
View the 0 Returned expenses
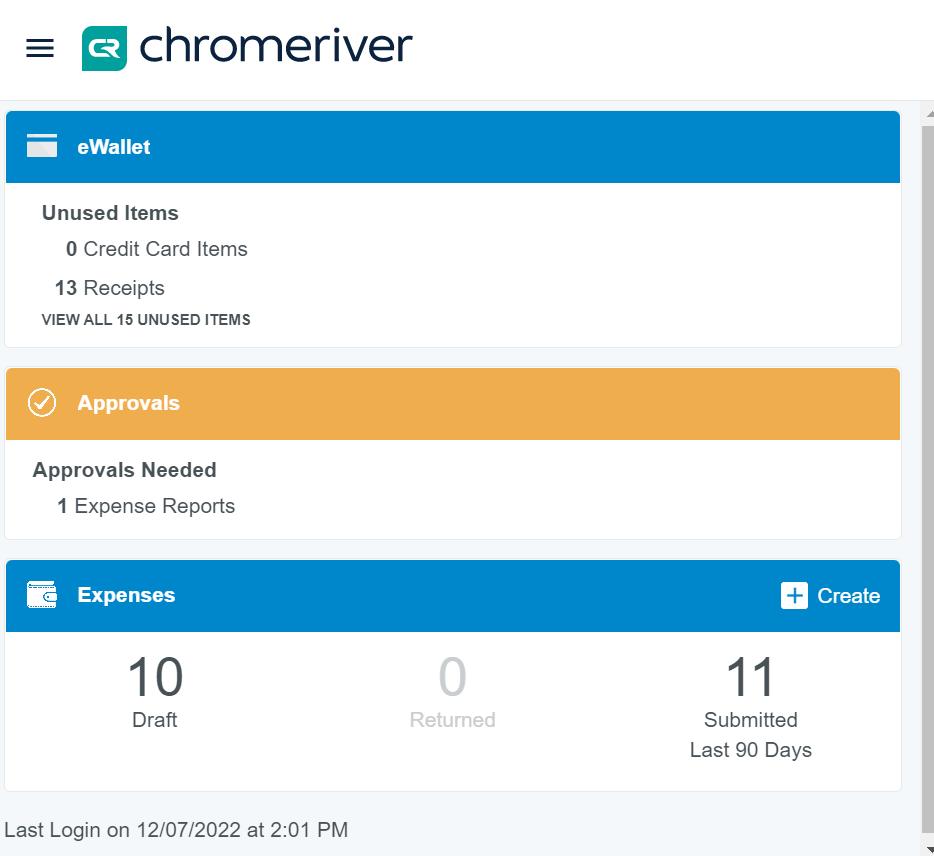click(453, 692)
